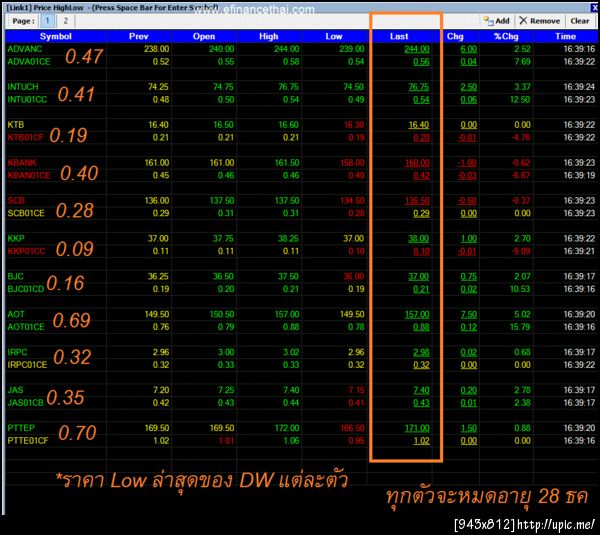
Task: Select the KBAN01CE symbol
Action: [x=29, y=175]
